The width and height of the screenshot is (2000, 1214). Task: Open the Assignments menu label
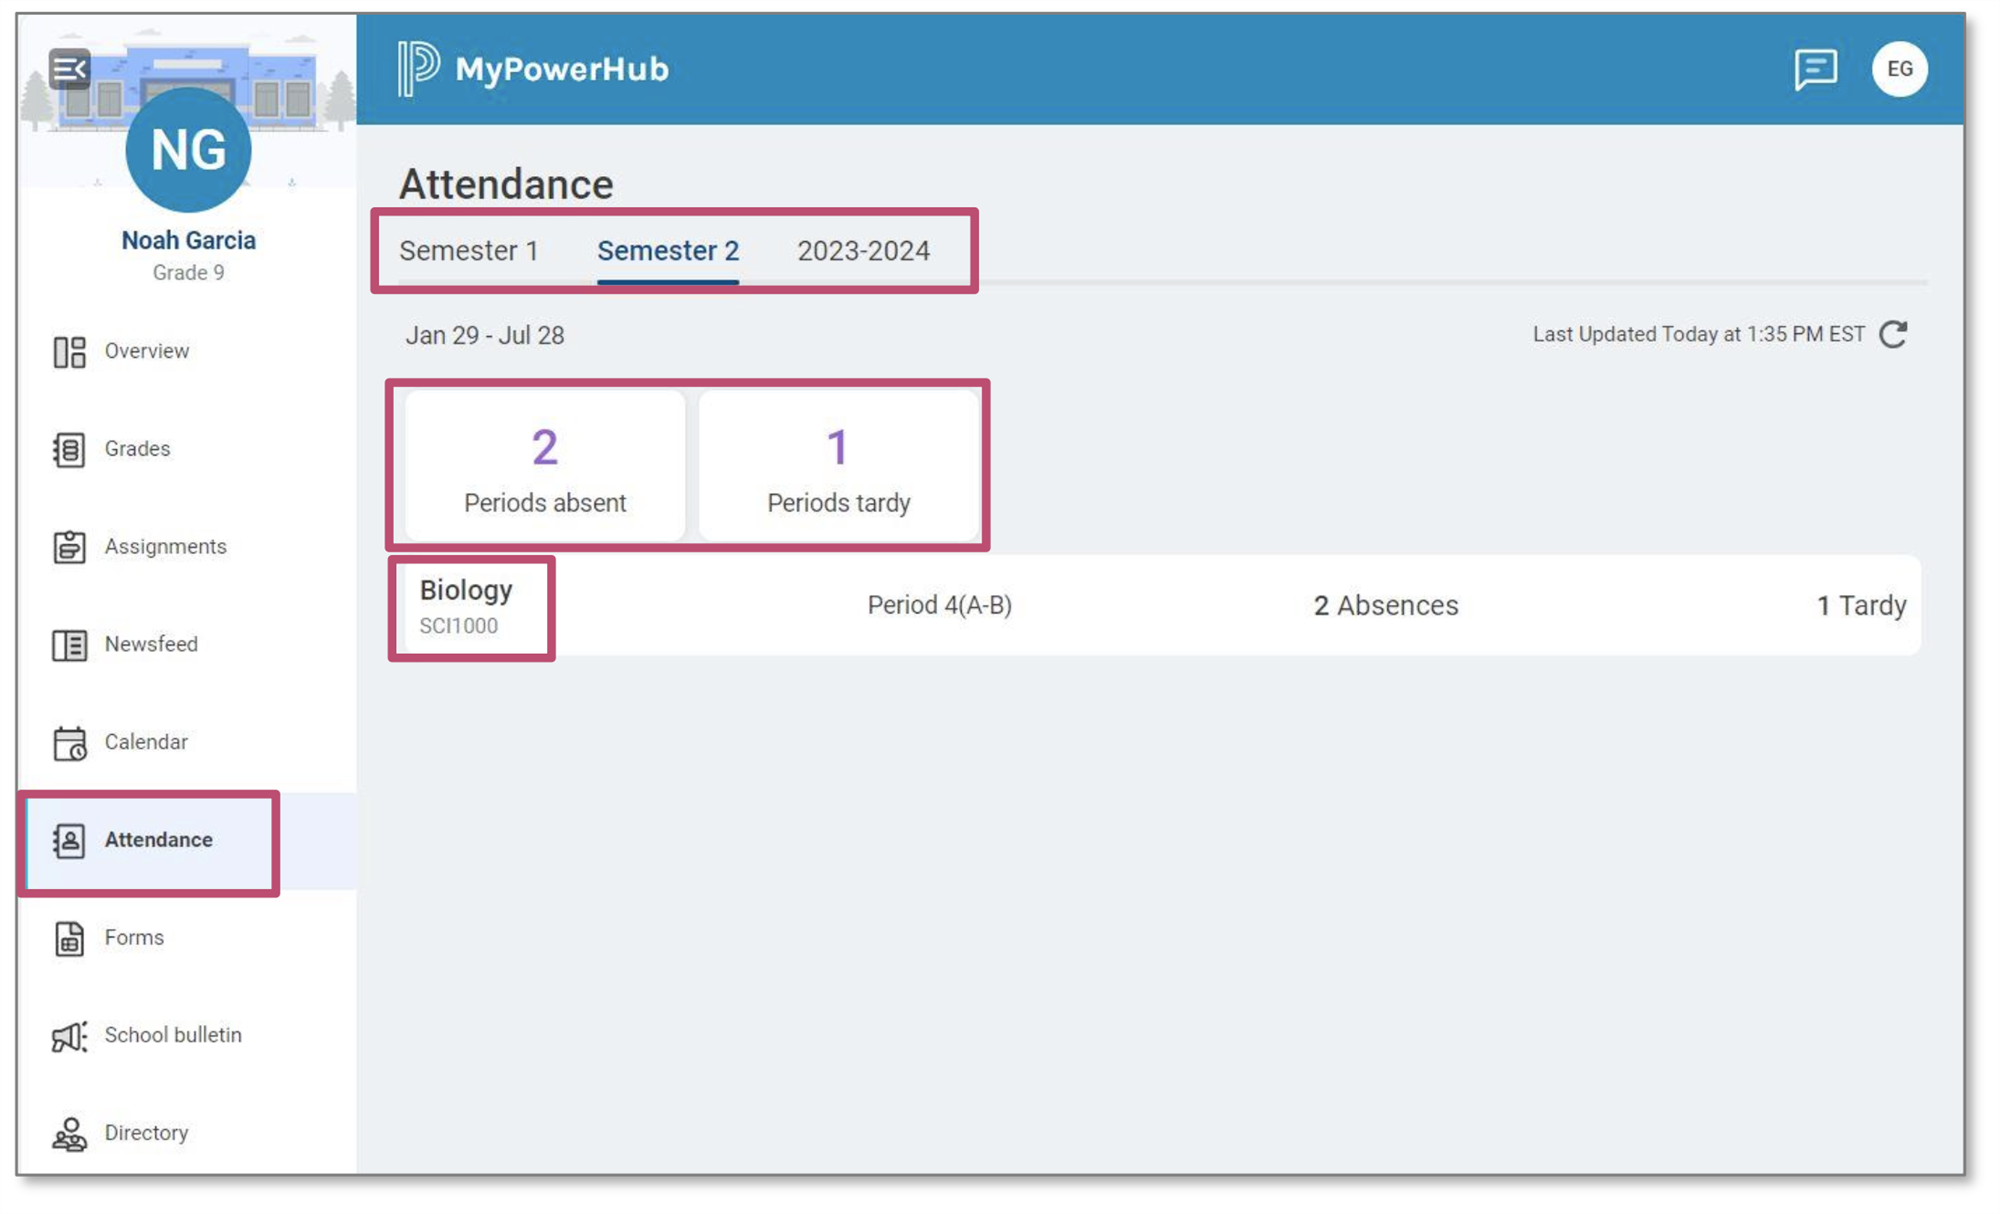point(166,547)
